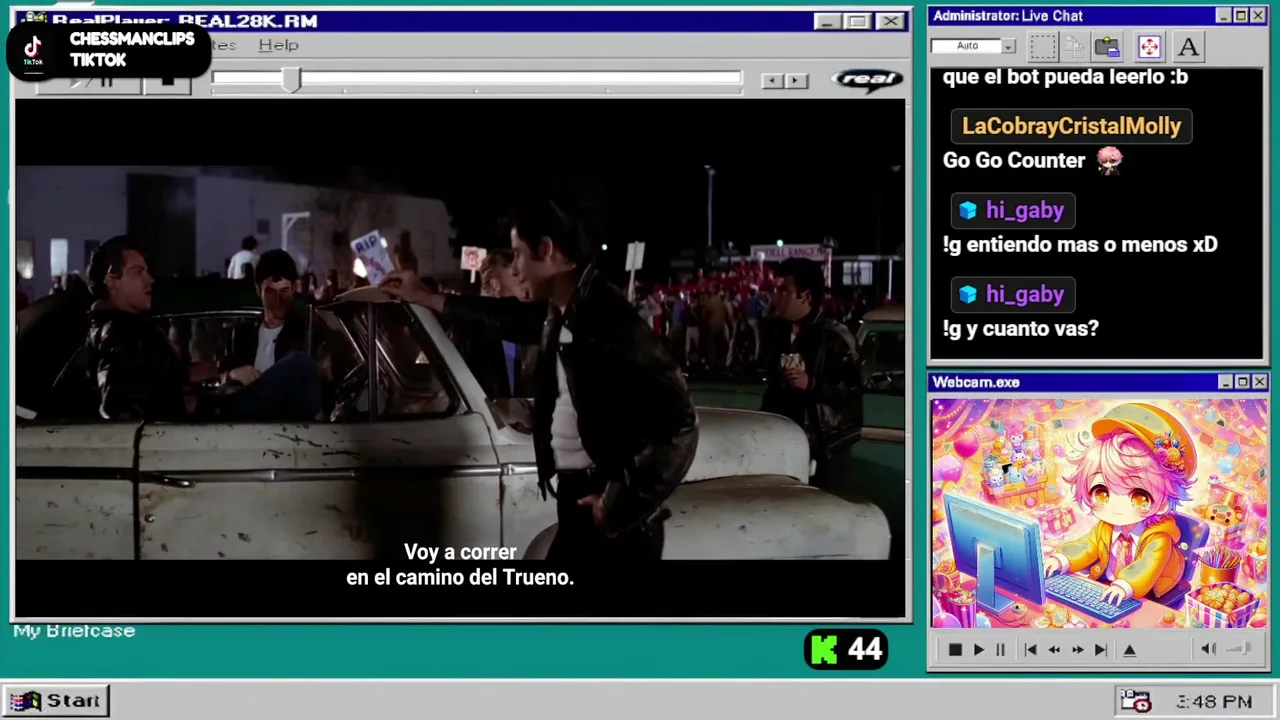The width and height of the screenshot is (1280, 720).
Task: Click the RealPlayer seek bar track
Action: click(x=477, y=78)
